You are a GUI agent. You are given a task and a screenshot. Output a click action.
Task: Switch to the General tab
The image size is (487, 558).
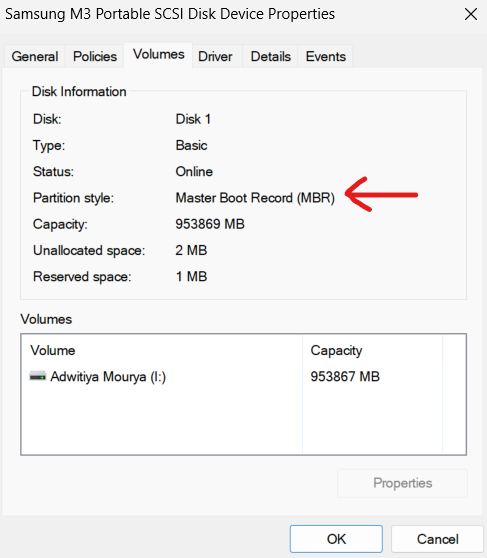pyautogui.click(x=35, y=56)
